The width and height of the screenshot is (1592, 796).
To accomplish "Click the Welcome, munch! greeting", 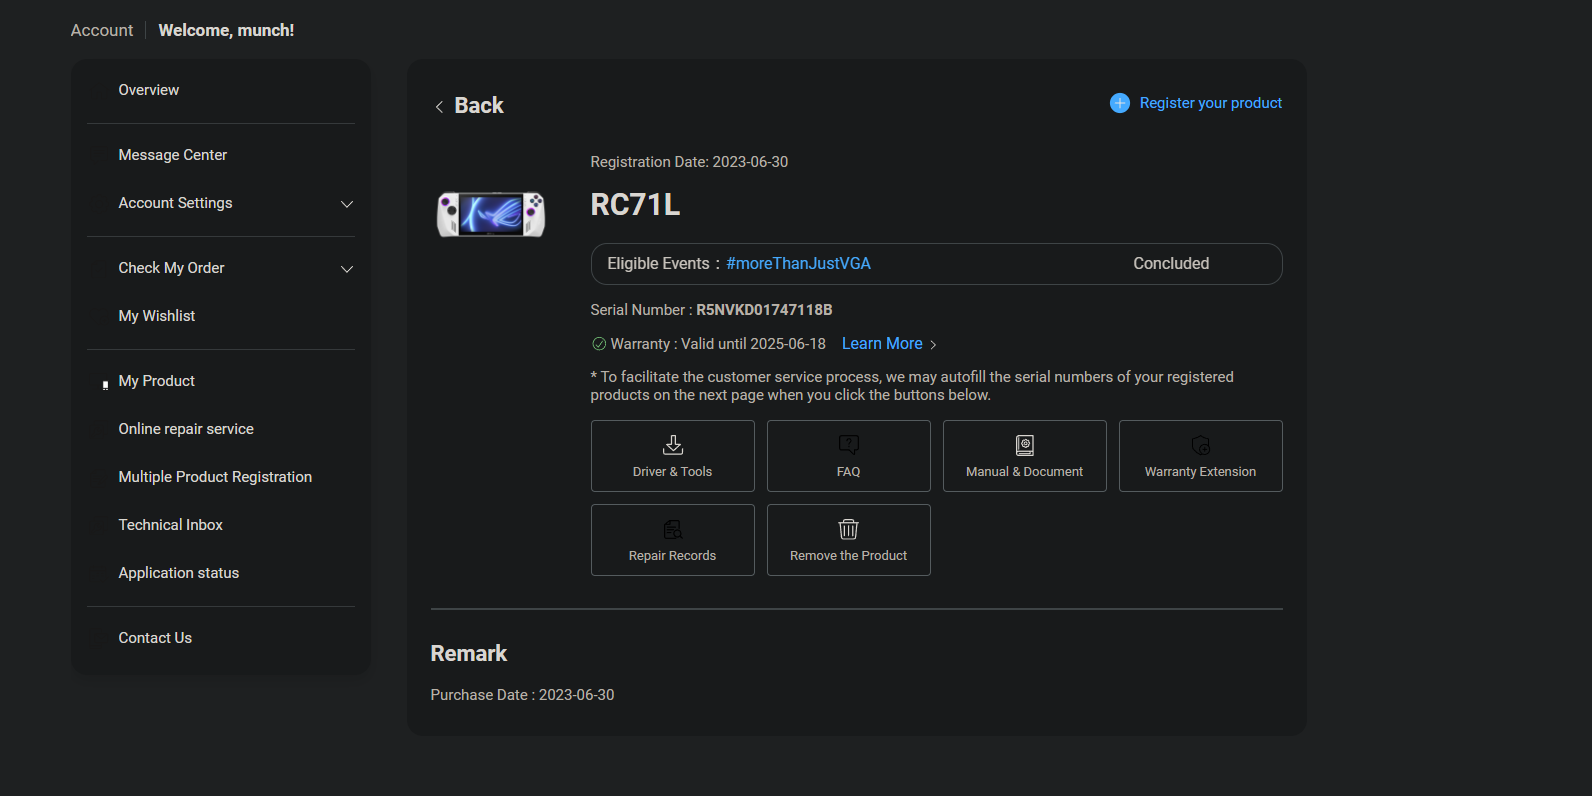I will point(226,30).
